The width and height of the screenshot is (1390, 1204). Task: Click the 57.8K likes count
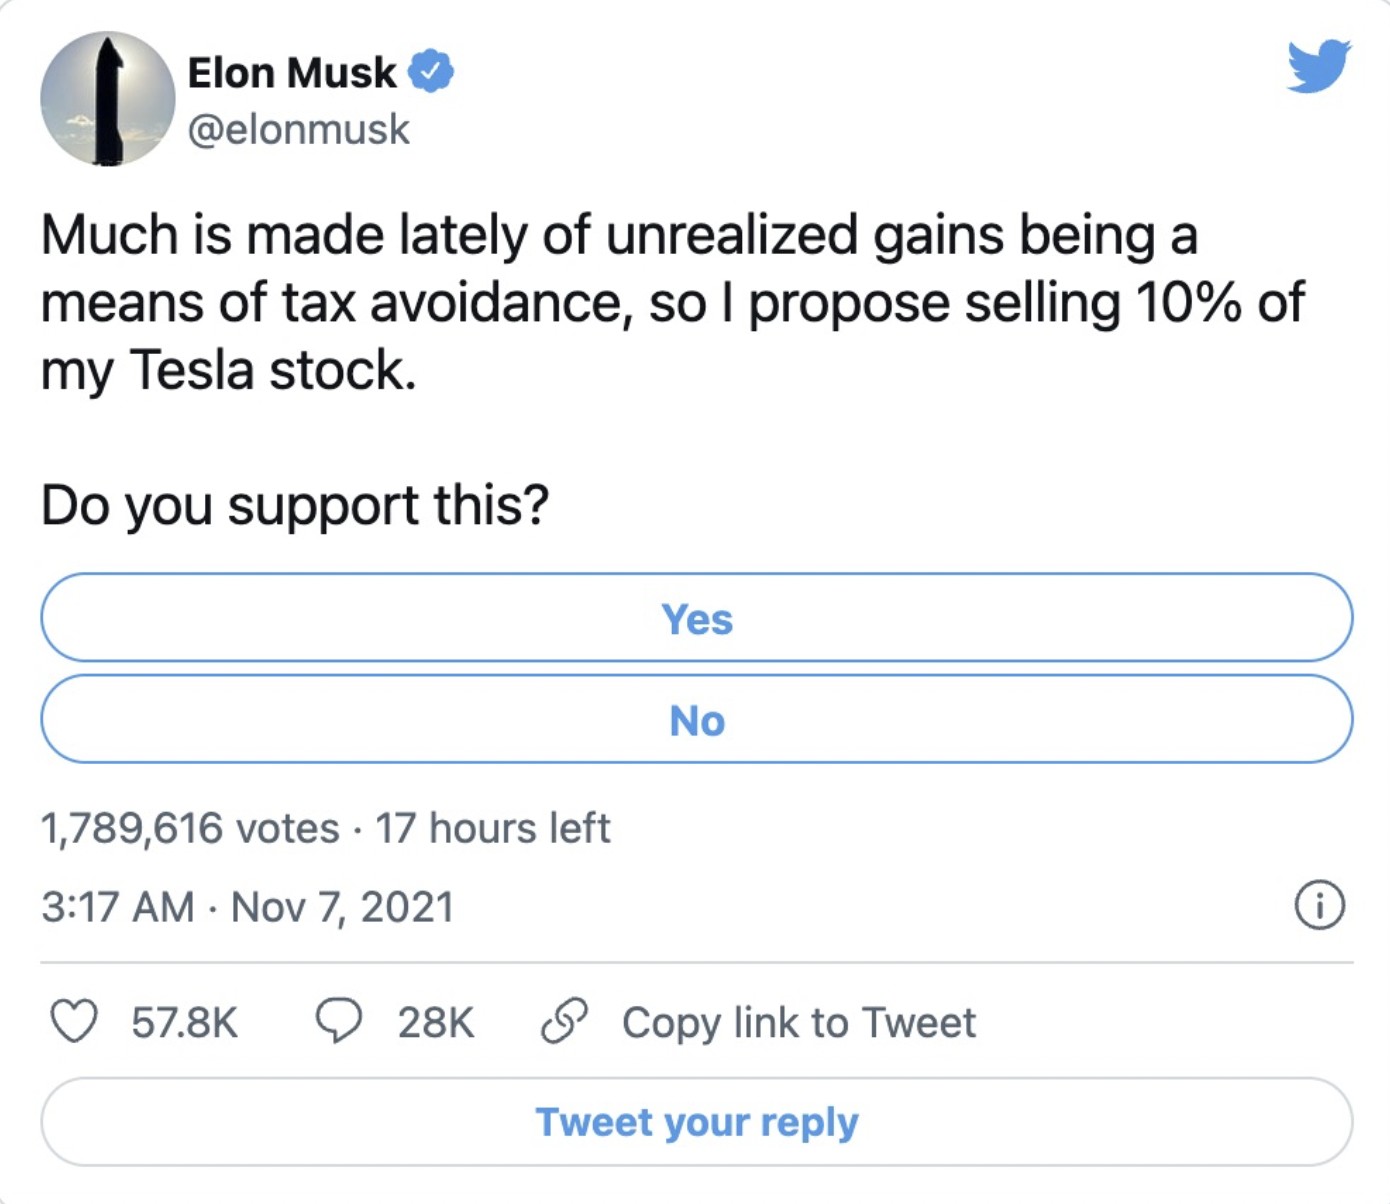pos(185,1022)
